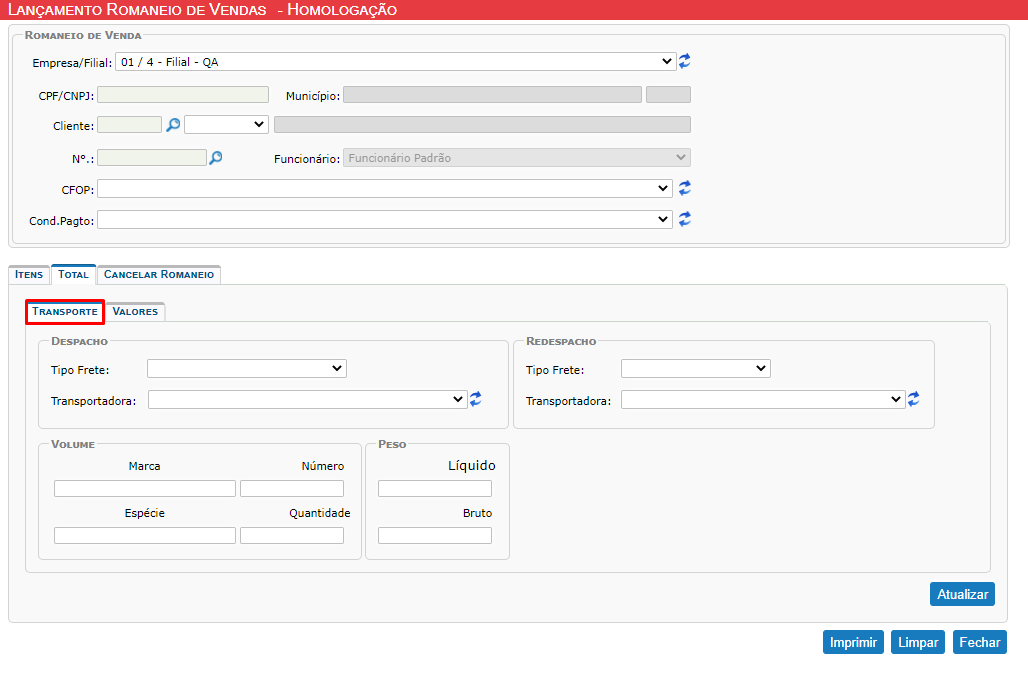This screenshot has height=674, width=1028.
Task: Choose Tipo Frete under Despacho
Action: click(247, 368)
